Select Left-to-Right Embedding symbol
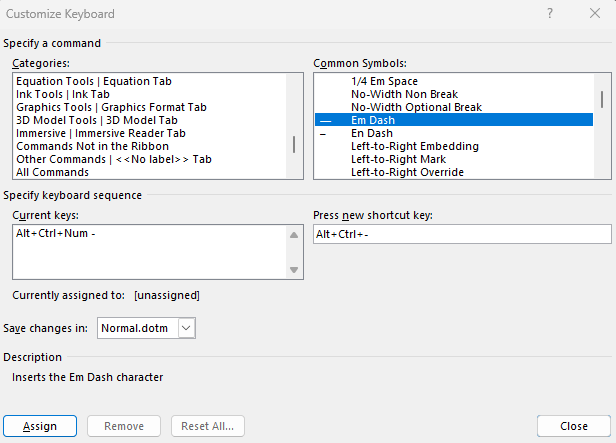This screenshot has height=443, width=616. coord(454,146)
